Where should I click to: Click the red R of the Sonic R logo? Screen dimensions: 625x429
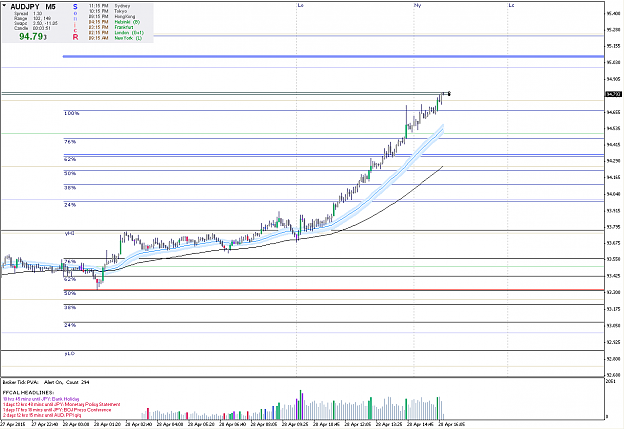pyautogui.click(x=75, y=37)
